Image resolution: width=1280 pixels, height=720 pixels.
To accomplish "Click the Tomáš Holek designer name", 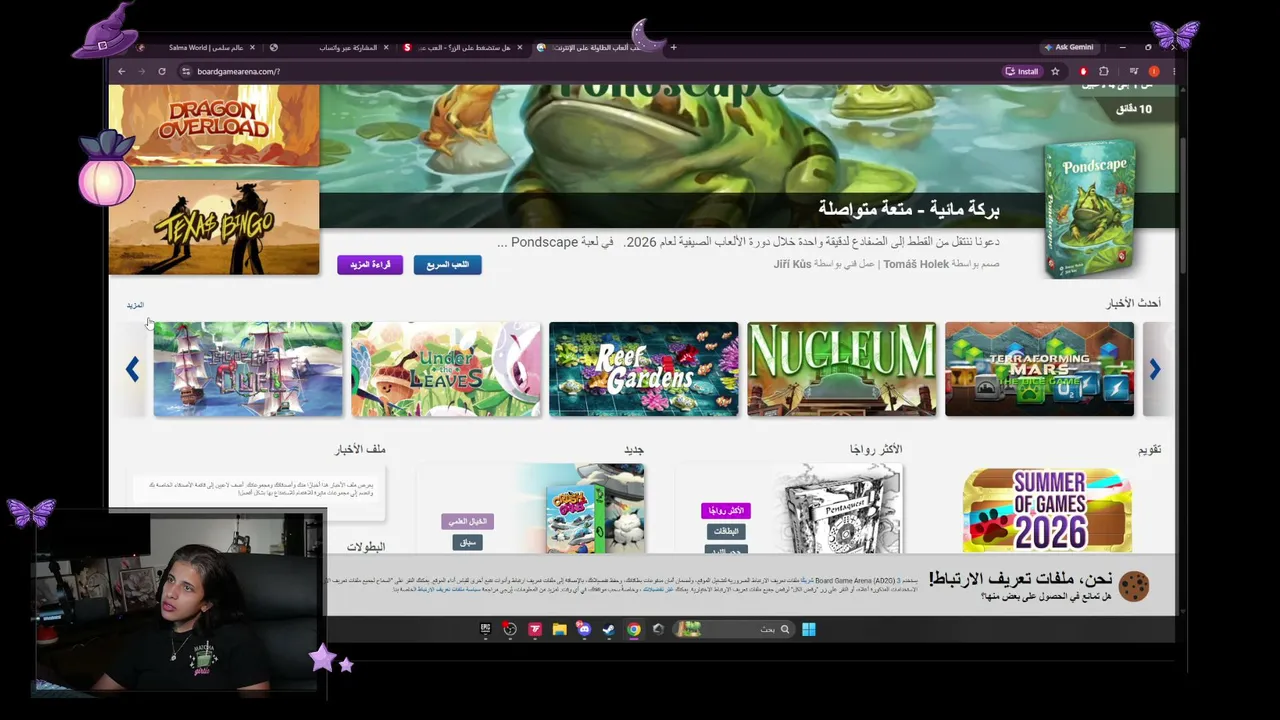I will 916,264.
